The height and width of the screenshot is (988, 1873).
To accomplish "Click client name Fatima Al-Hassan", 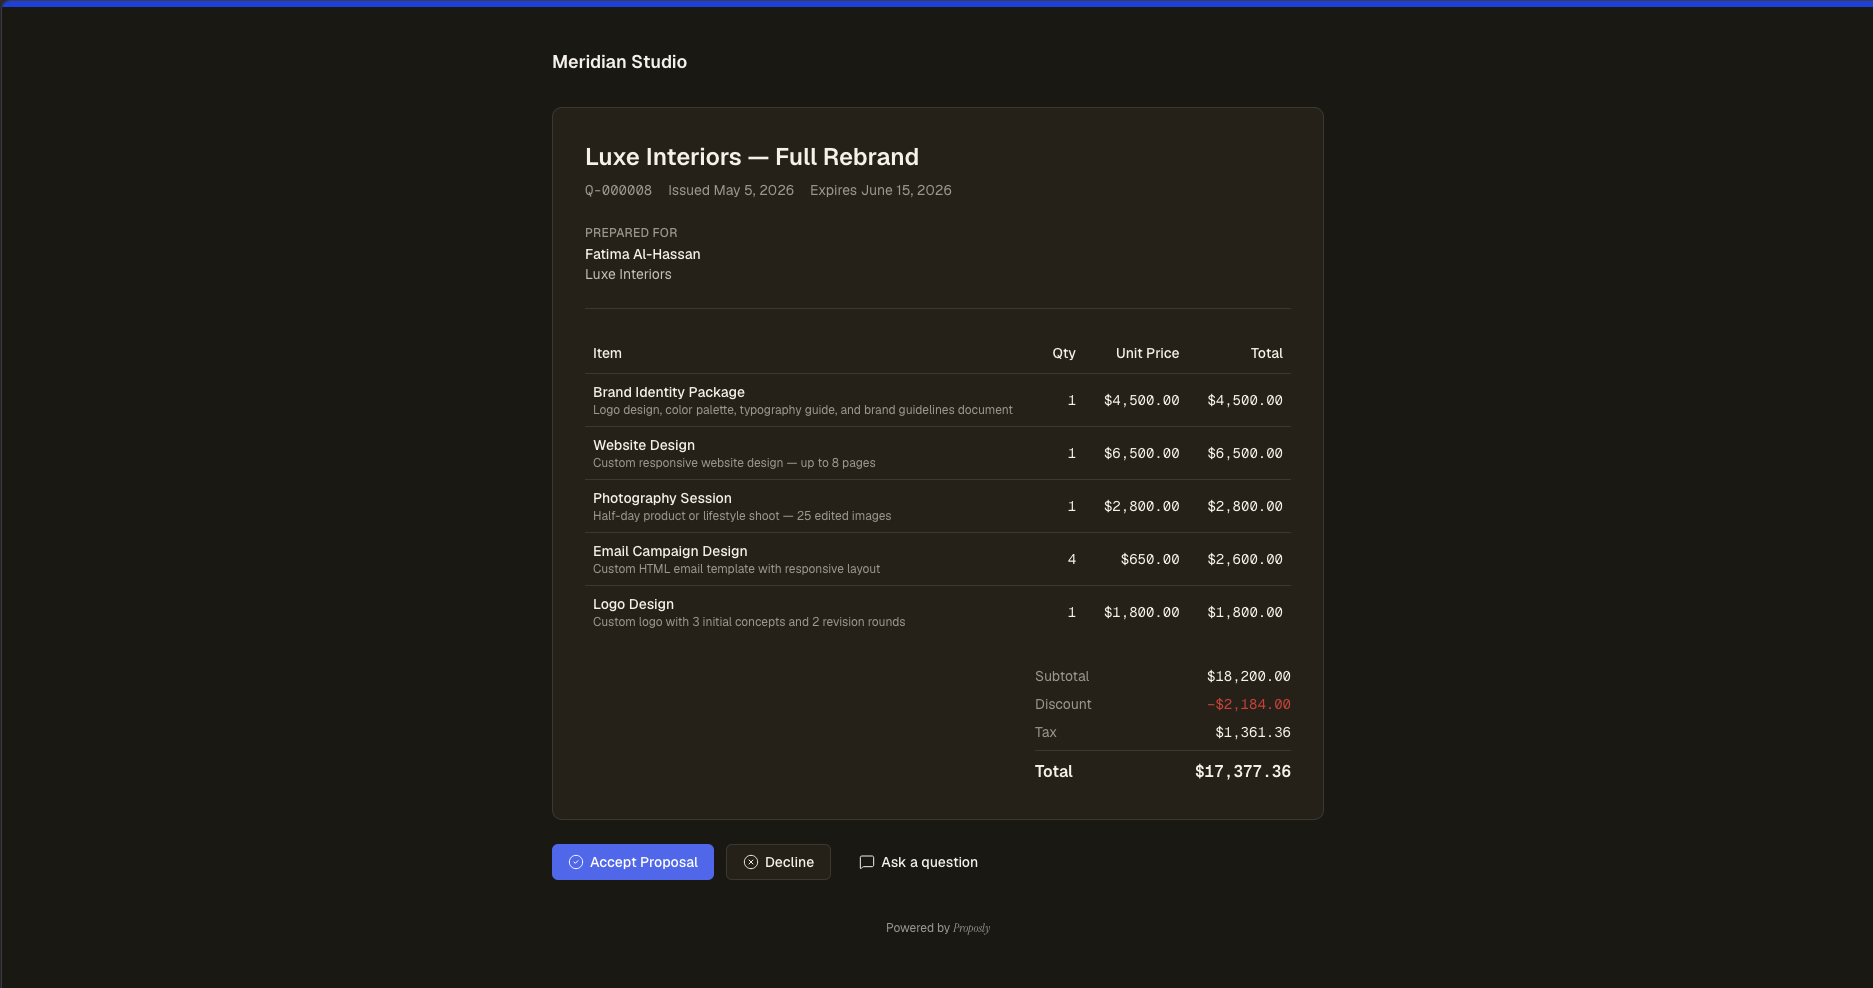I will (x=643, y=254).
